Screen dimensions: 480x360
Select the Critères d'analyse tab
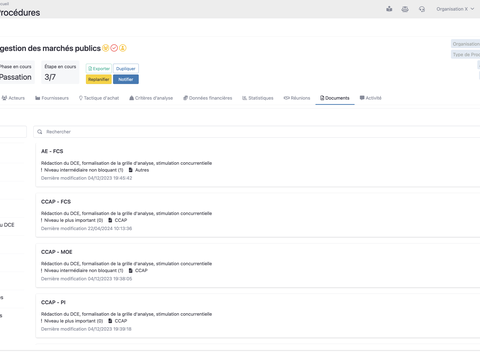pyautogui.click(x=151, y=98)
